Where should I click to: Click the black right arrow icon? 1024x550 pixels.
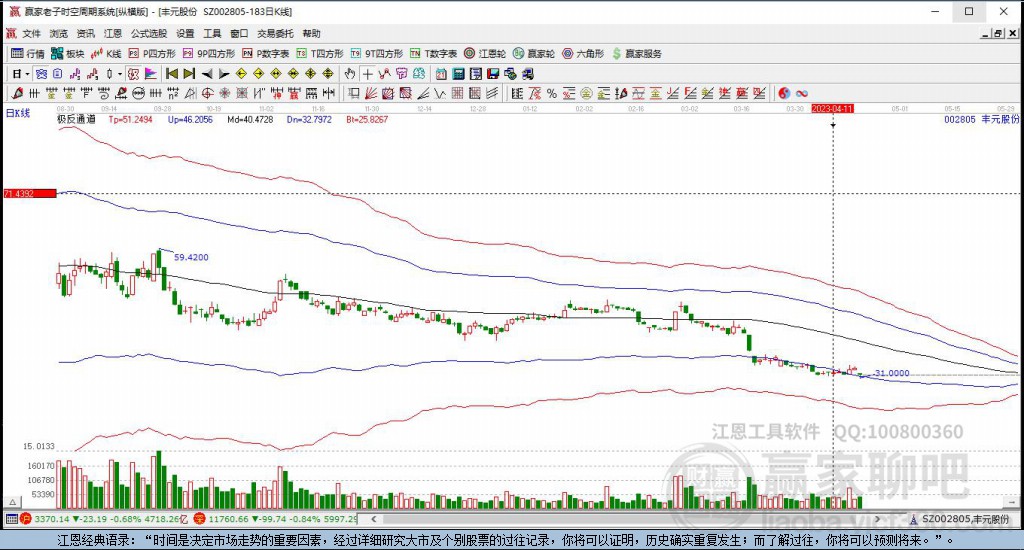(x=224, y=74)
